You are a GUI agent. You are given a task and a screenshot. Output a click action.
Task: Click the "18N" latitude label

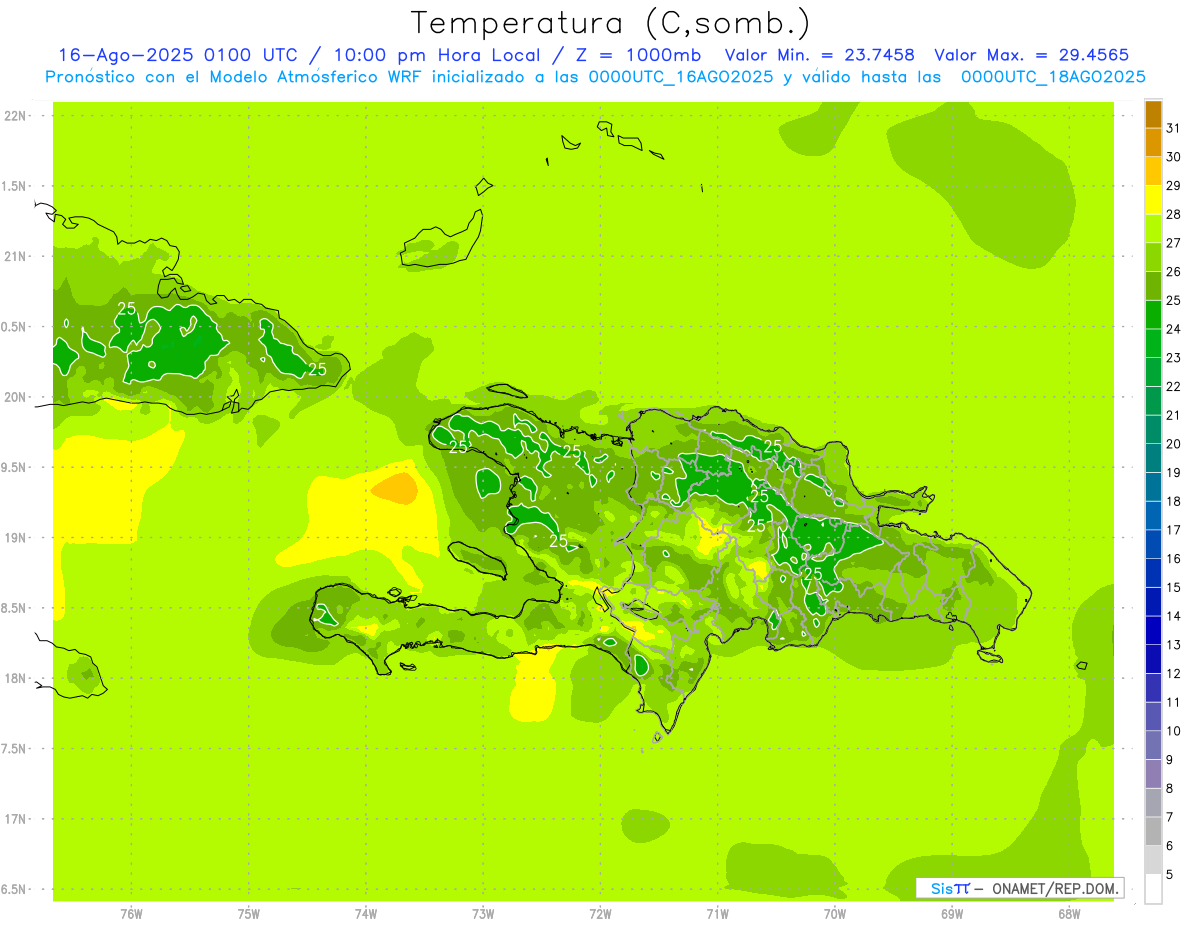(x=15, y=678)
